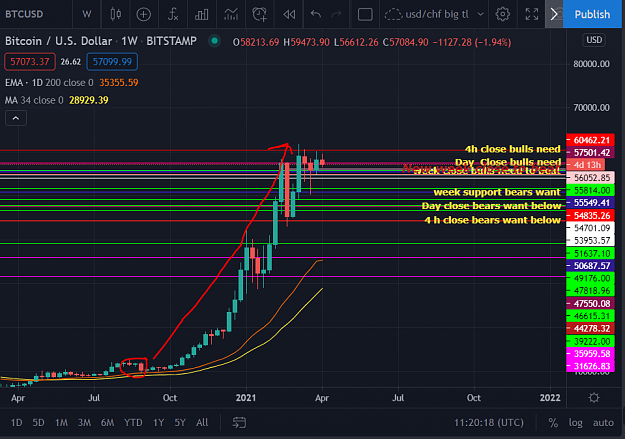Toggle percent scale mode
The width and height of the screenshot is (625, 439).
coord(553,423)
